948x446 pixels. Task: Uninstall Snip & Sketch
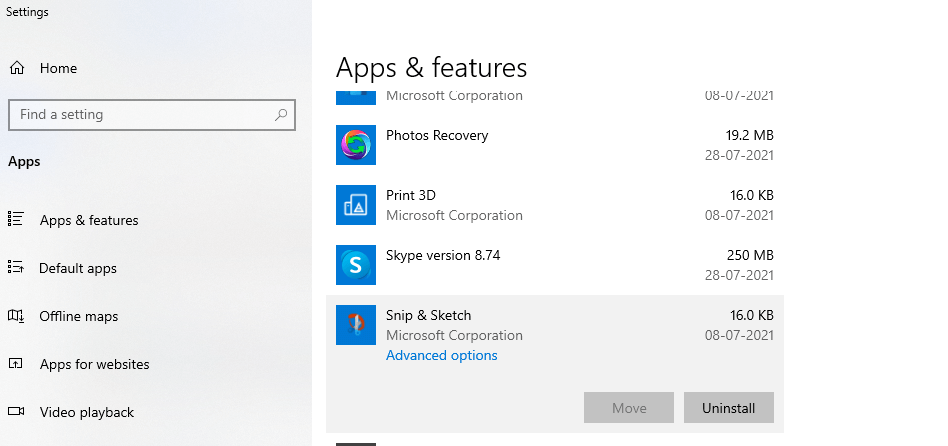728,408
